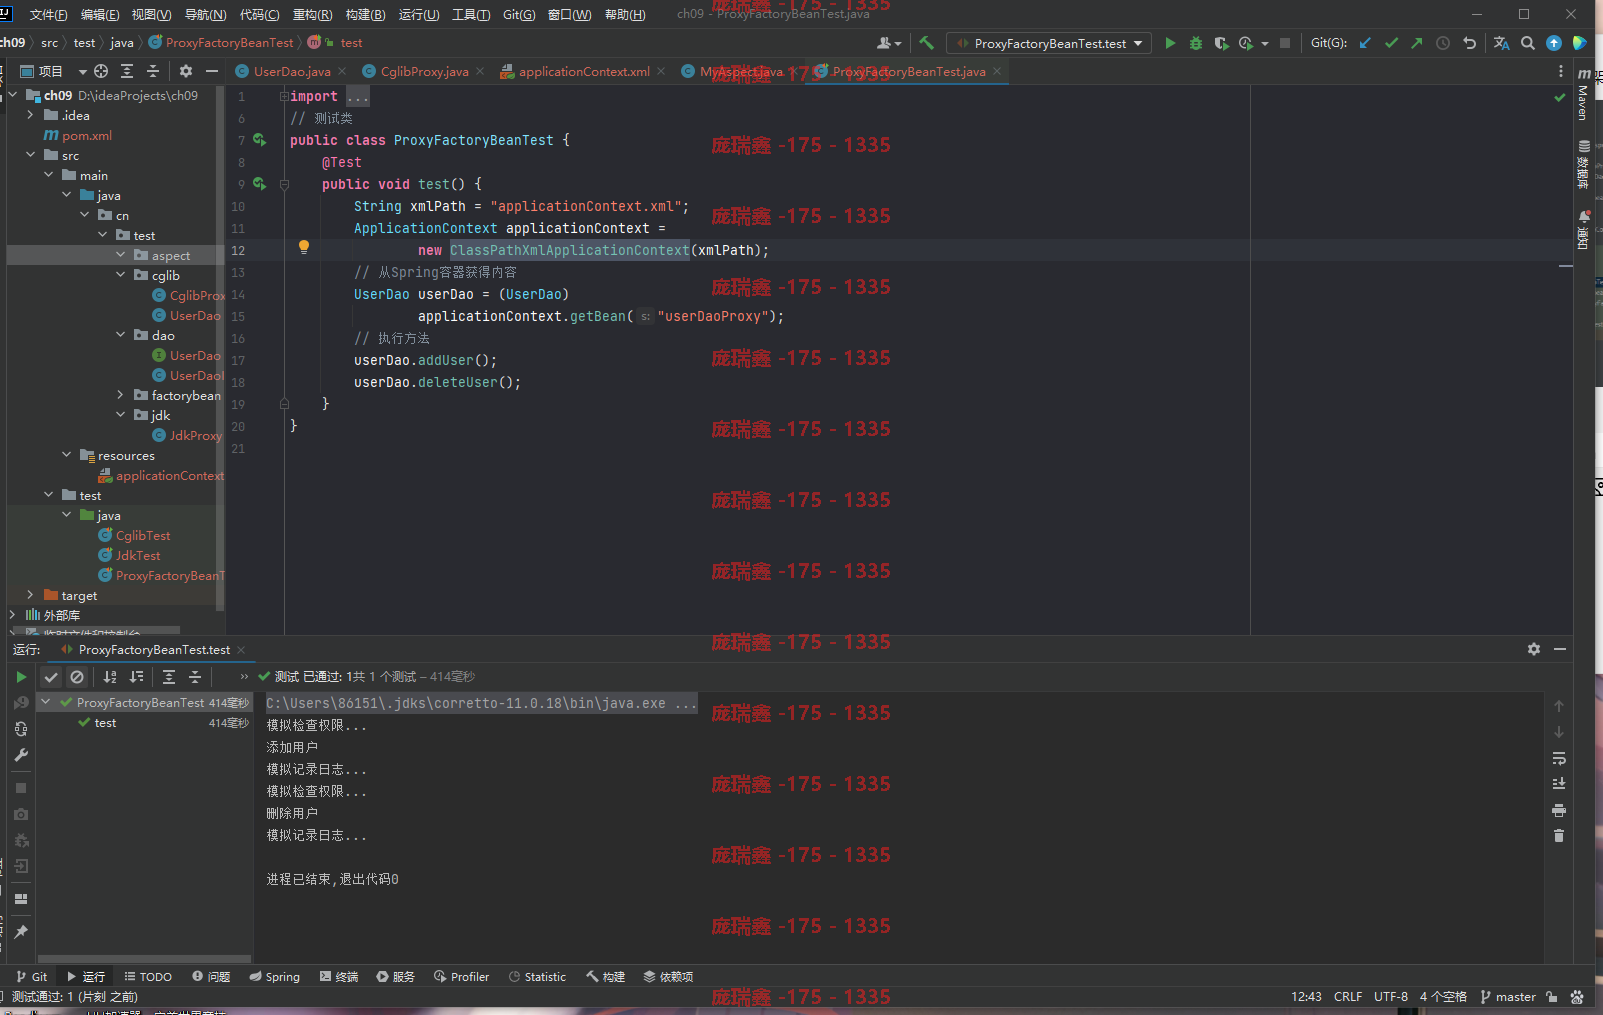1603x1015 pixels.
Task: Expand the profiler run options arrow
Action: [1265, 44]
